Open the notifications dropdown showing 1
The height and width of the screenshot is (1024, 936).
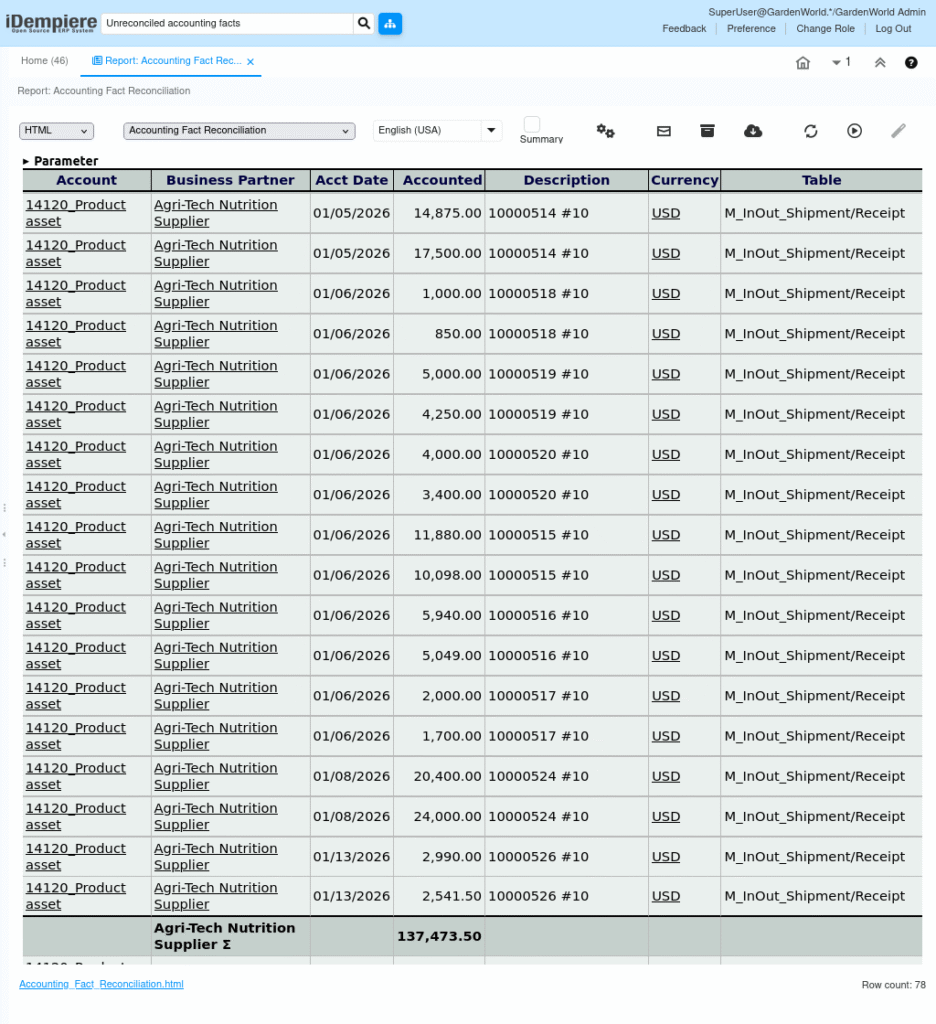click(841, 62)
